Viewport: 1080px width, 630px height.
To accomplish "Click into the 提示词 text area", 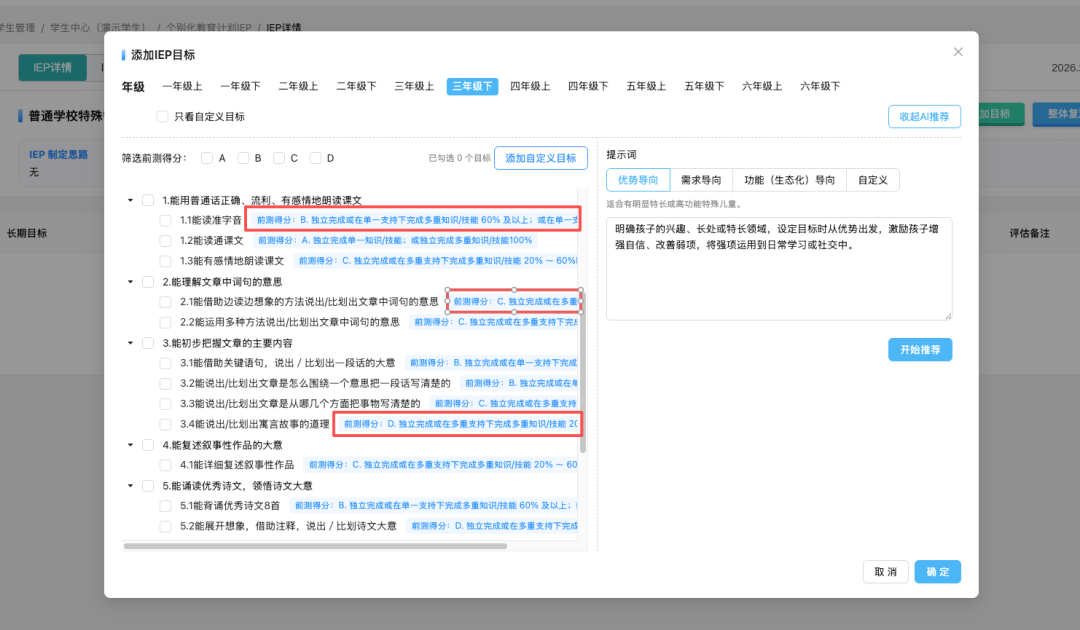I will click(x=779, y=269).
